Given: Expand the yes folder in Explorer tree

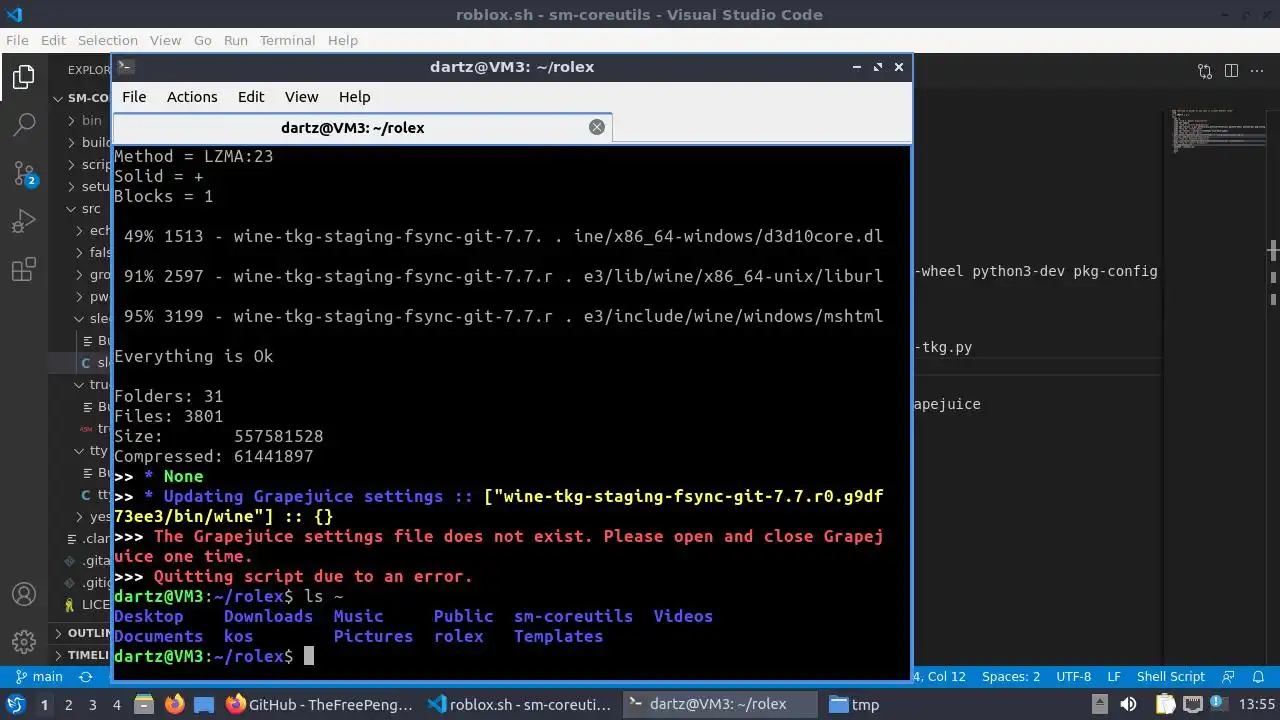Looking at the screenshot, I should click(x=80, y=517).
